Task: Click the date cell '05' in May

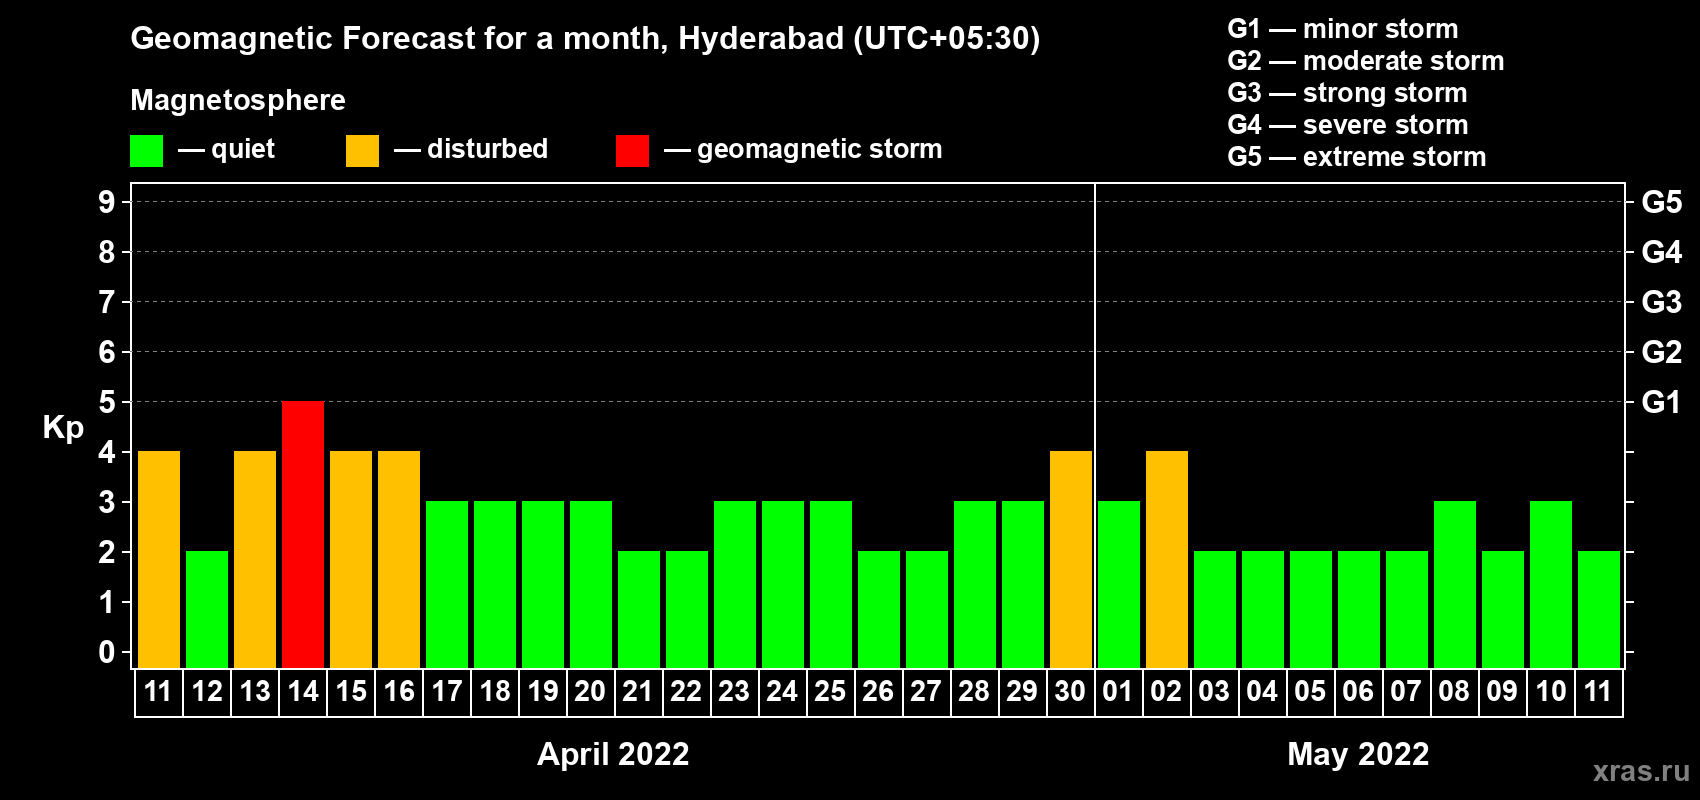Action: click(x=1311, y=692)
